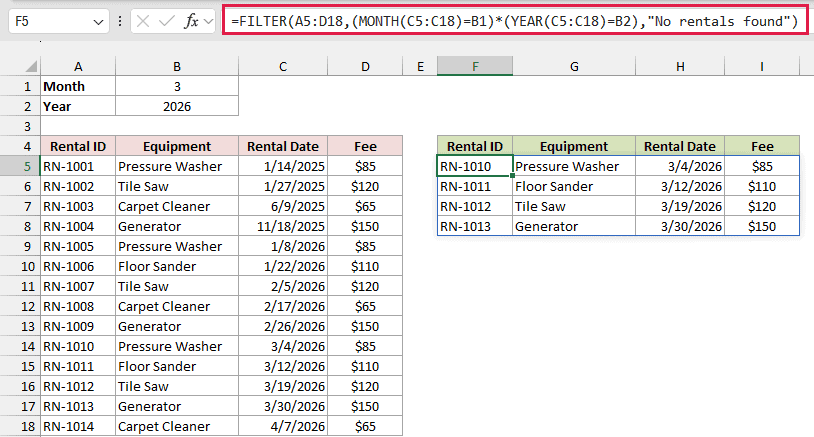The width and height of the screenshot is (814, 437).
Task: Click the Insert Function fx icon
Action: [191, 21]
